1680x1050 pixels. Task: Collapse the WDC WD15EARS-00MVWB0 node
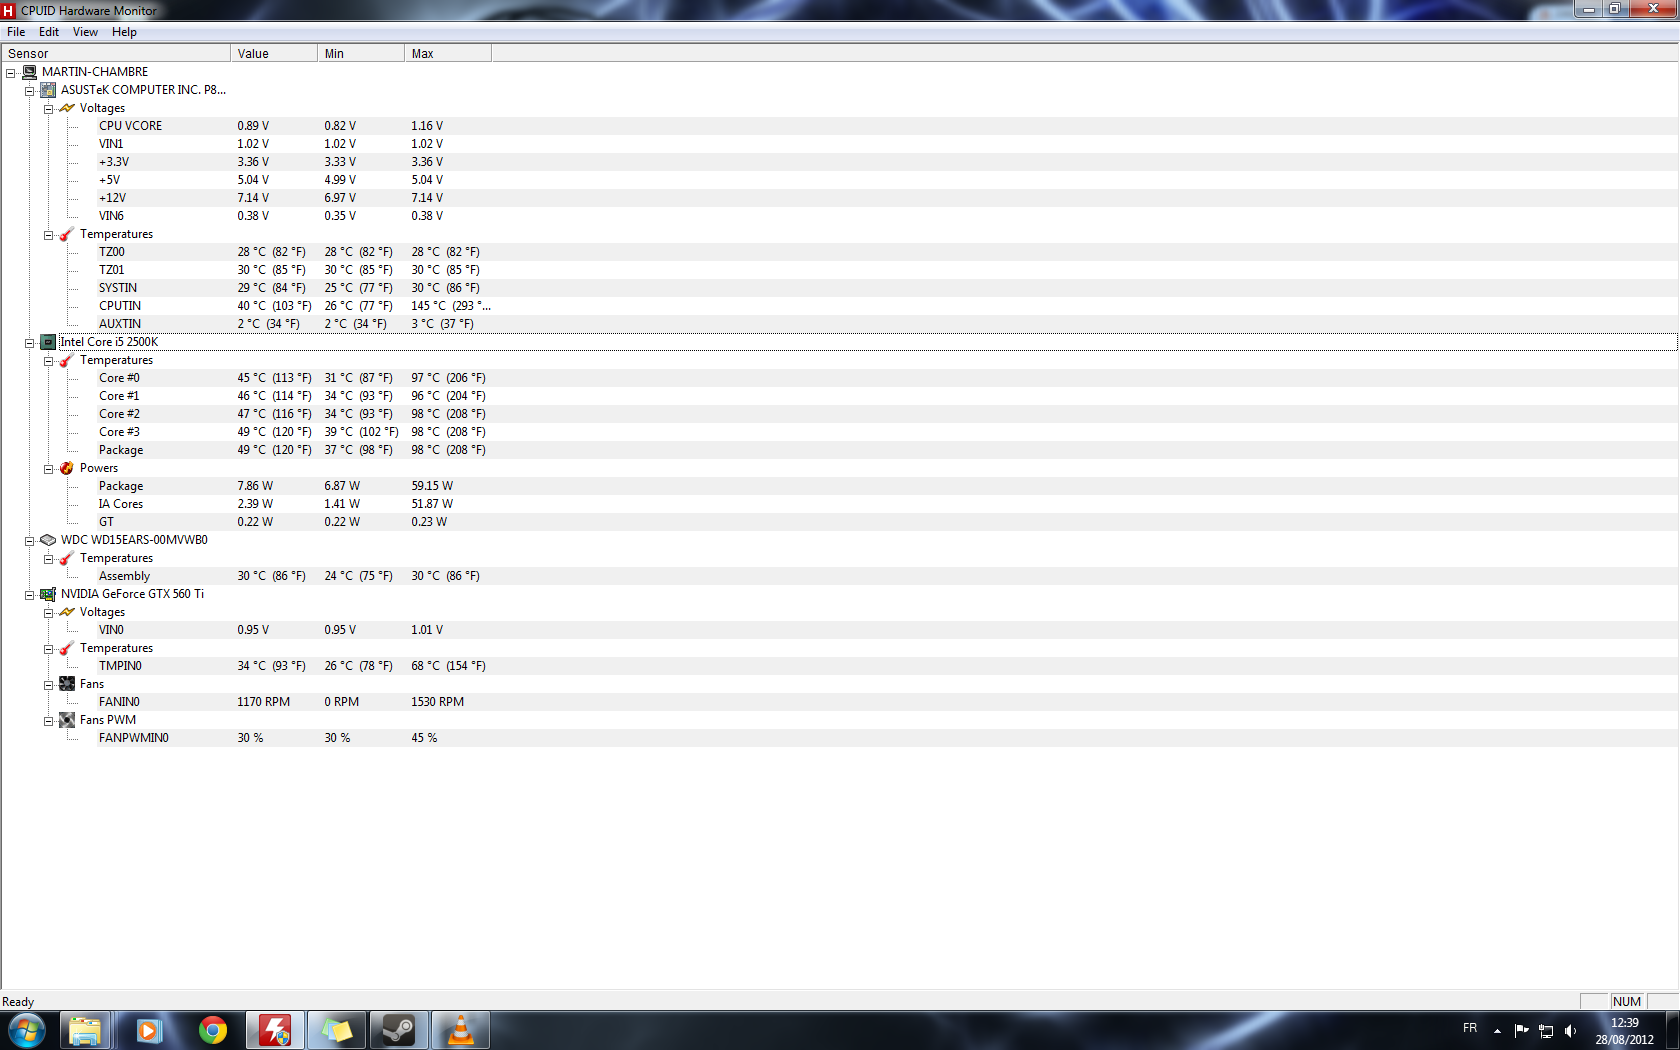coord(30,541)
